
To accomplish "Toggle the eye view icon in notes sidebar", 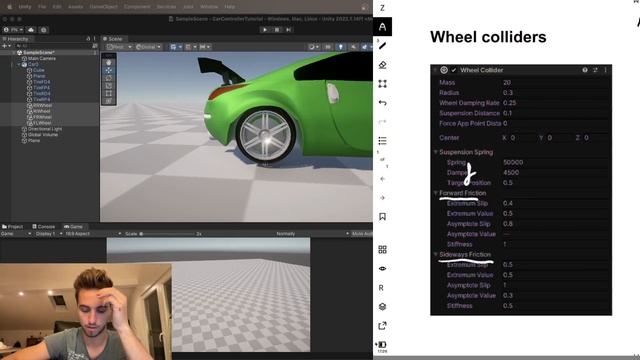I will tap(382, 269).
